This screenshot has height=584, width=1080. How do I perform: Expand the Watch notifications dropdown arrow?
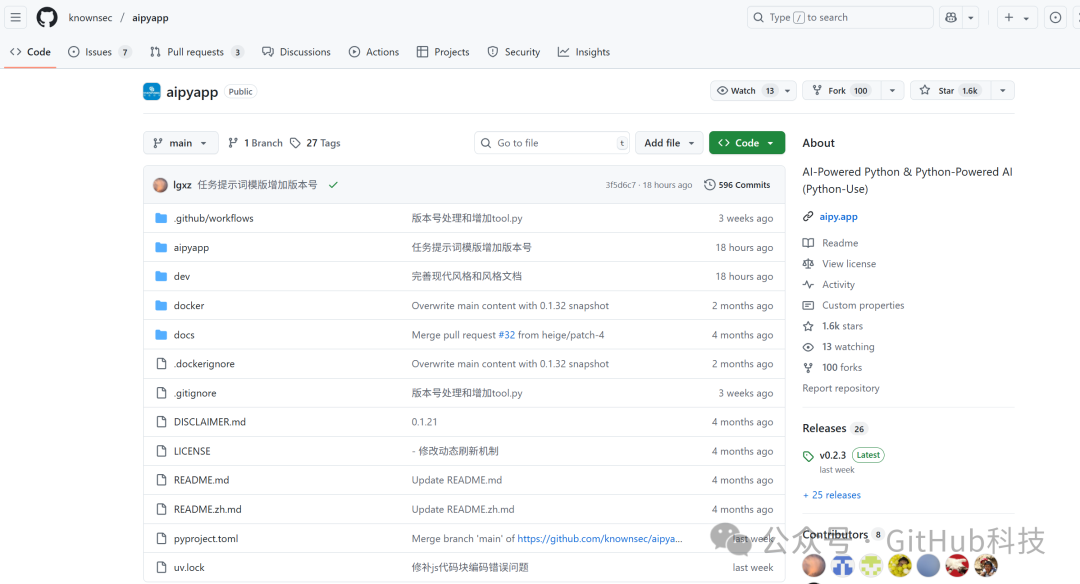coord(788,91)
